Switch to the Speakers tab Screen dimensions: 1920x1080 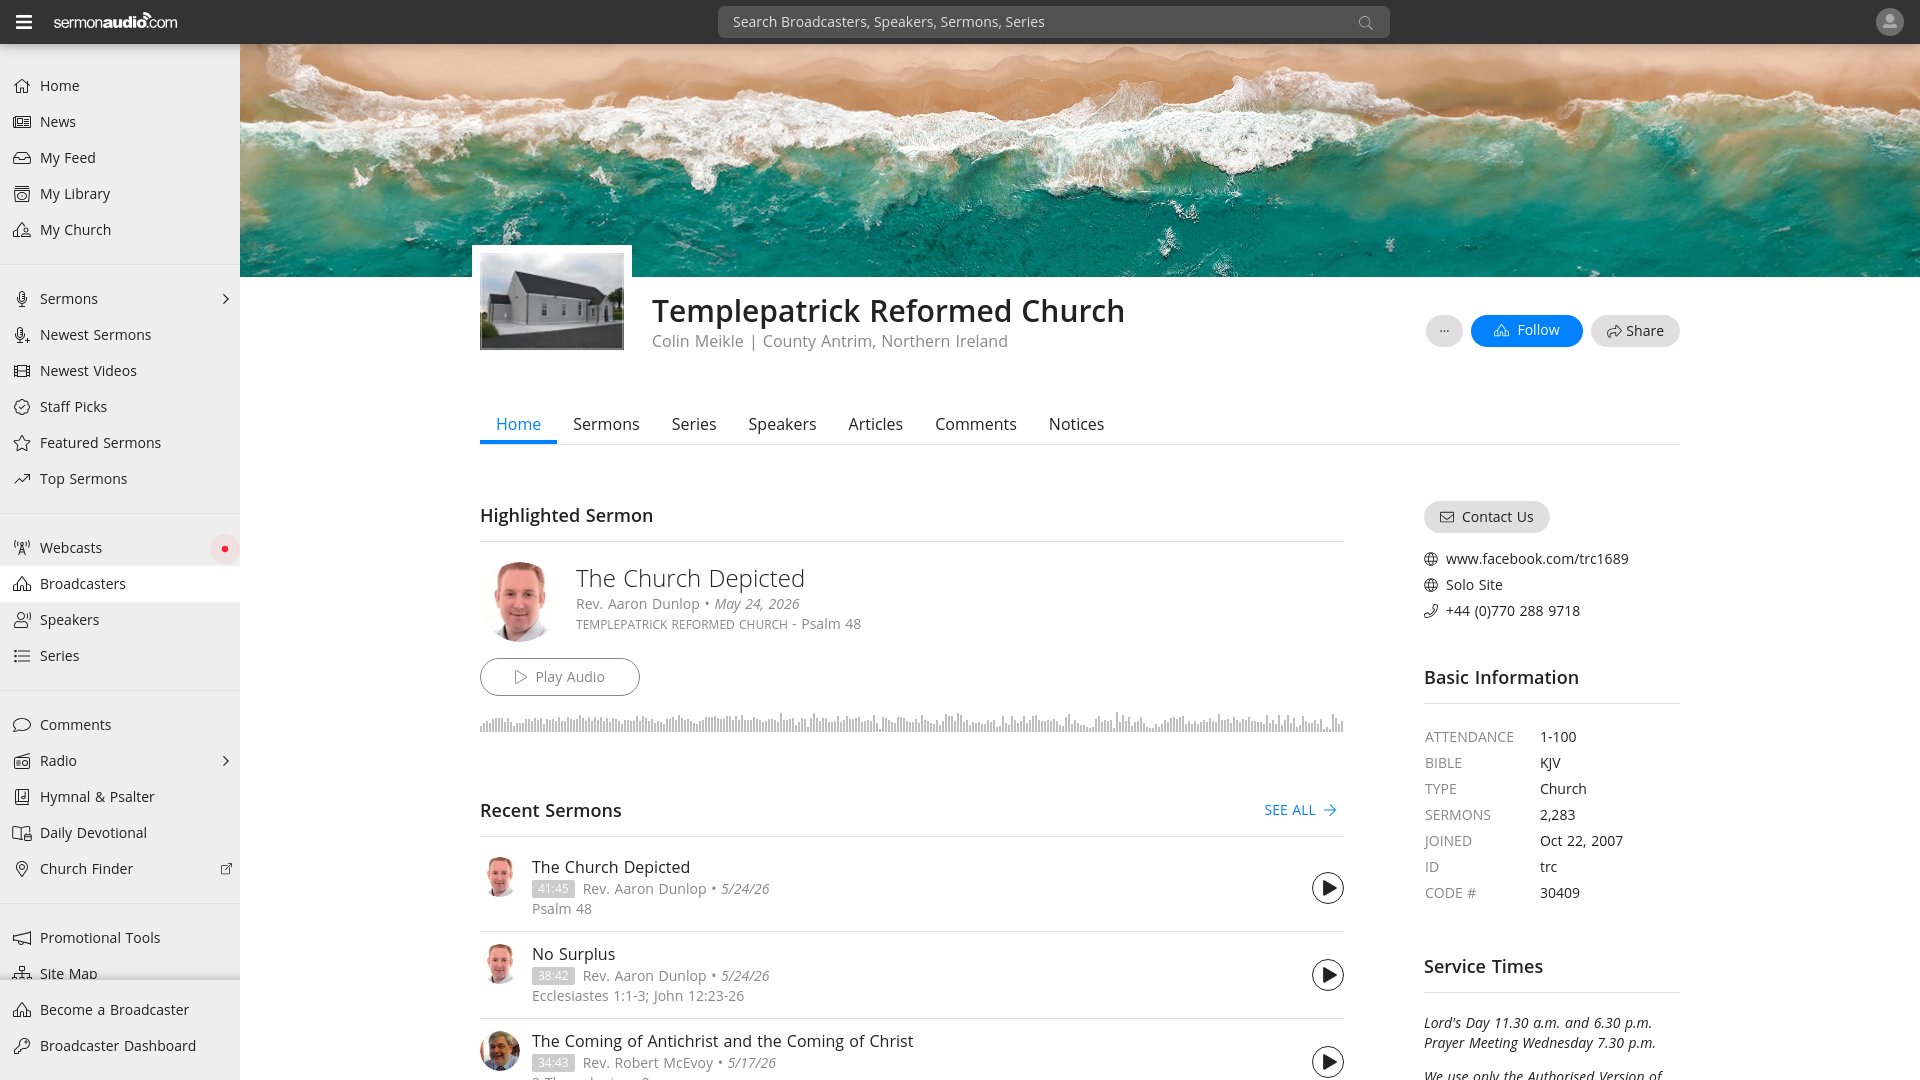click(782, 424)
